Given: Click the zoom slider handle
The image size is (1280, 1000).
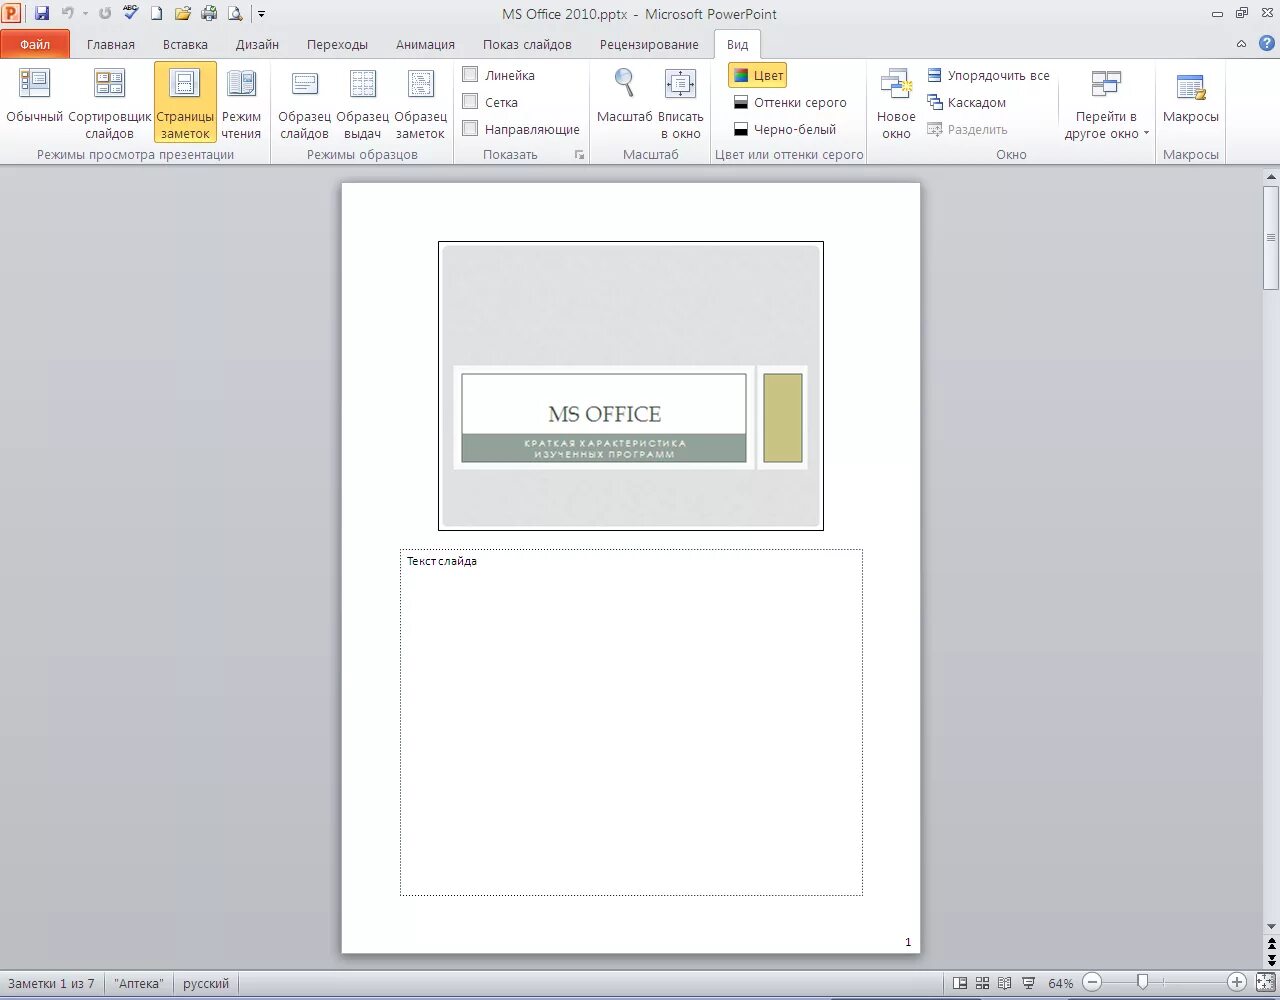Looking at the screenshot, I should pyautogui.click(x=1142, y=983).
